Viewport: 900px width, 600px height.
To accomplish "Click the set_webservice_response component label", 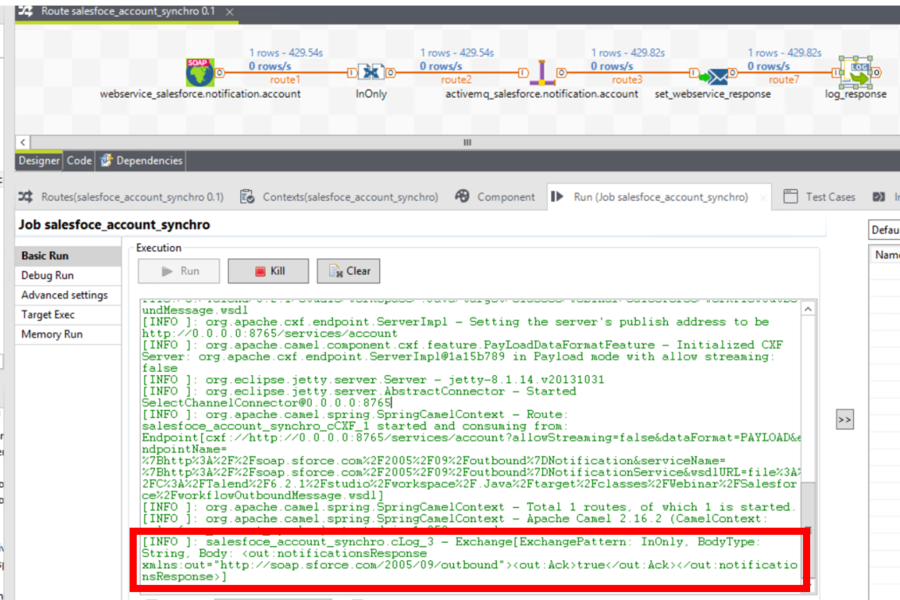I will tap(712, 94).
